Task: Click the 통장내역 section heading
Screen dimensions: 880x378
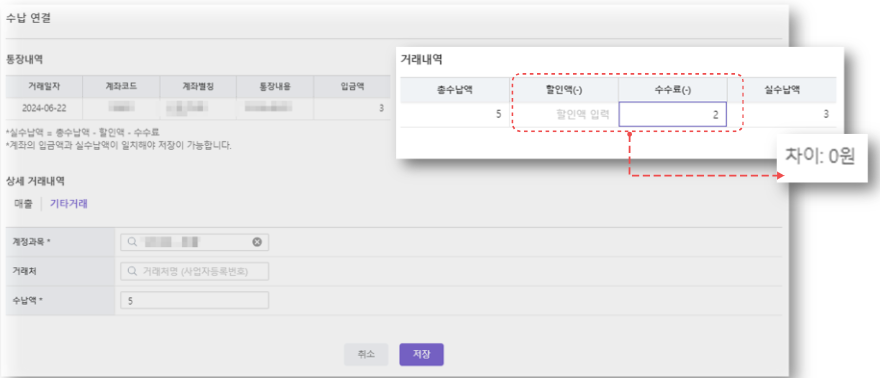Action: [24, 58]
